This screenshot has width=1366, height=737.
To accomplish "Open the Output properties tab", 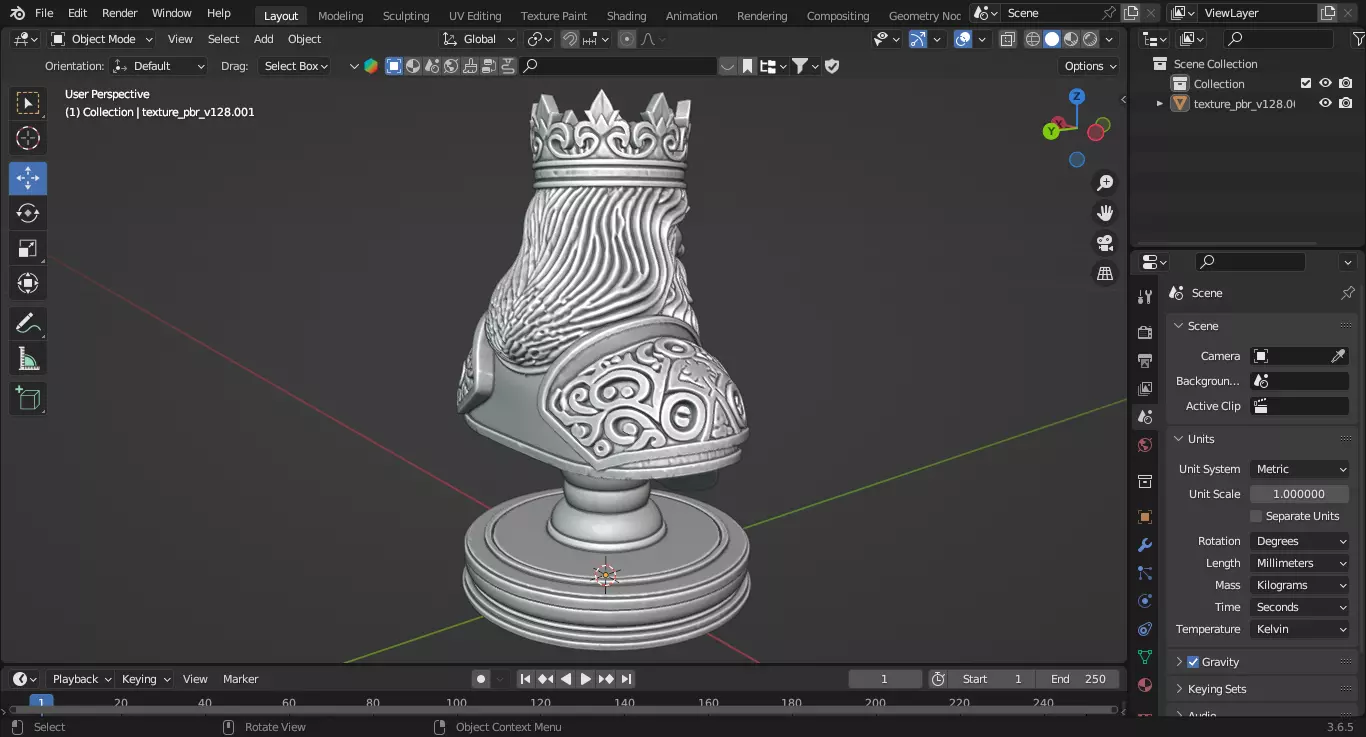I will coord(1145,360).
